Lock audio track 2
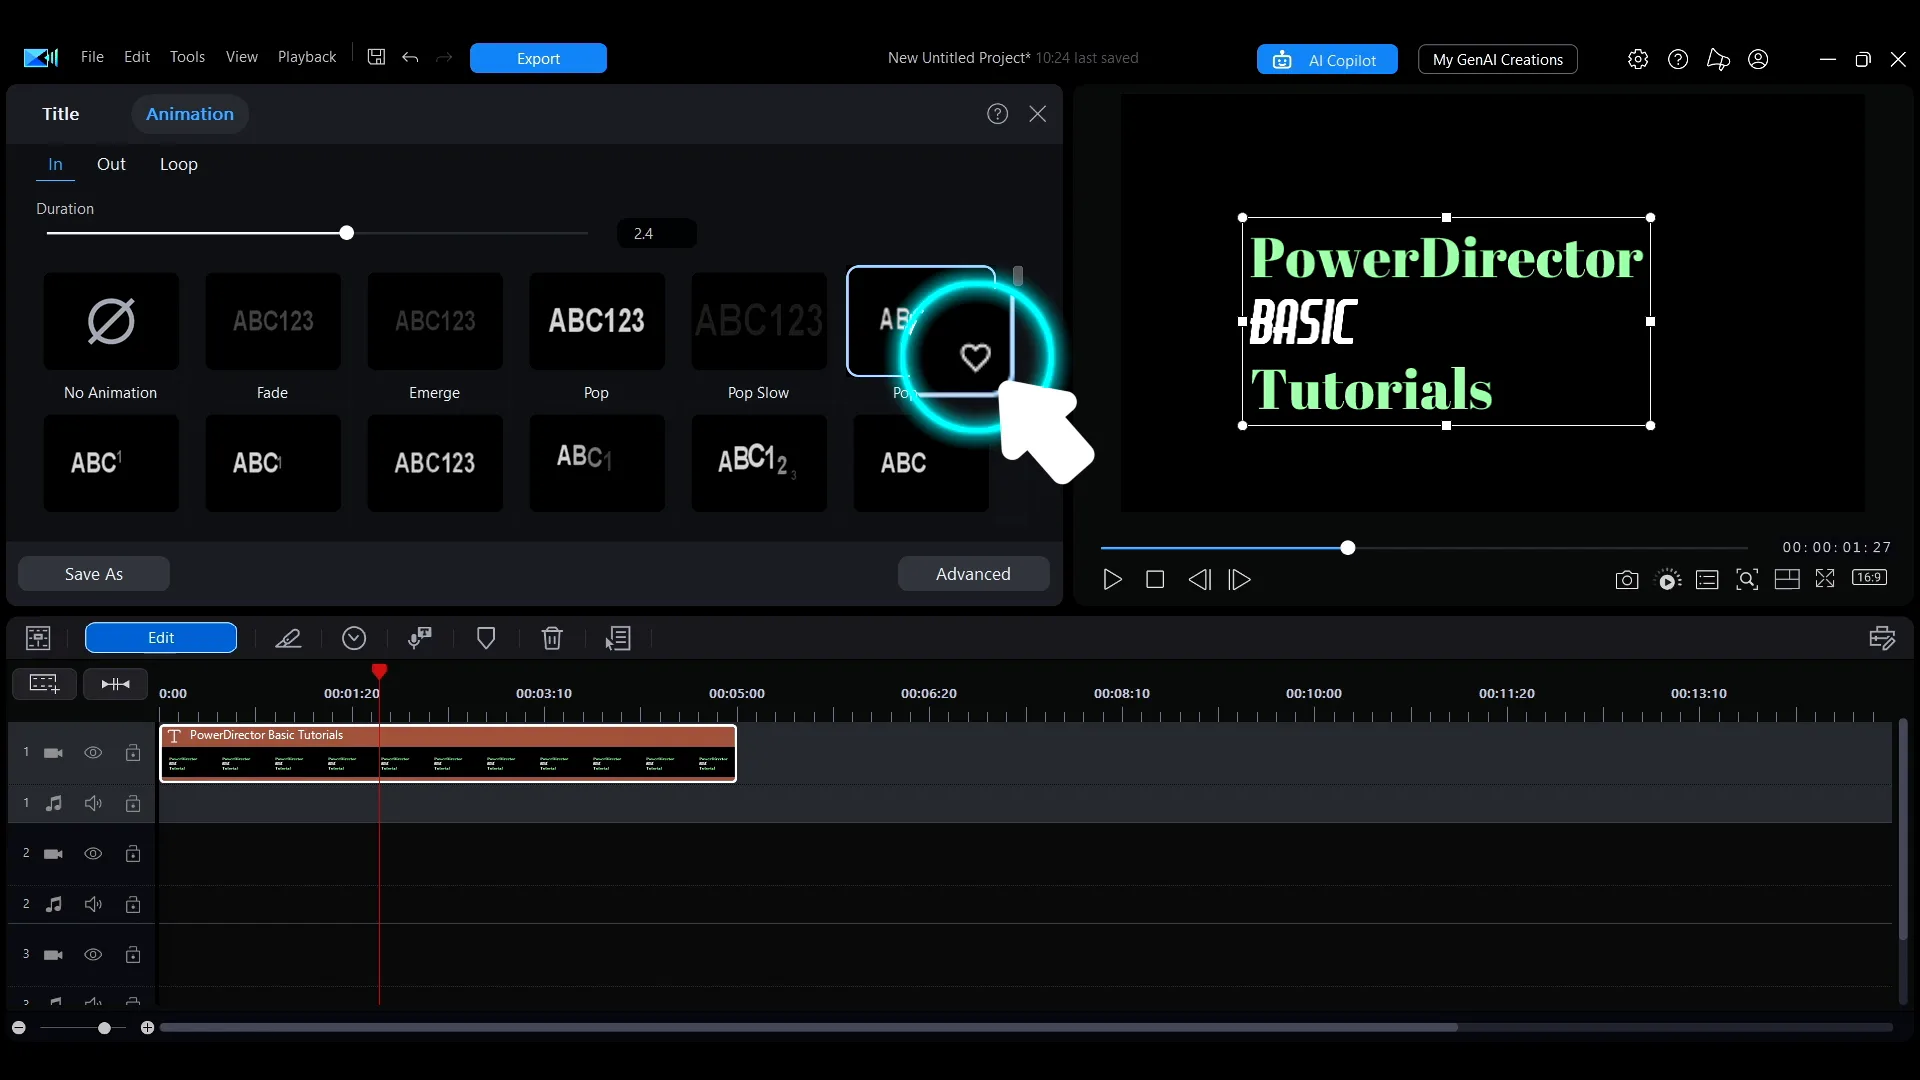 point(133,904)
